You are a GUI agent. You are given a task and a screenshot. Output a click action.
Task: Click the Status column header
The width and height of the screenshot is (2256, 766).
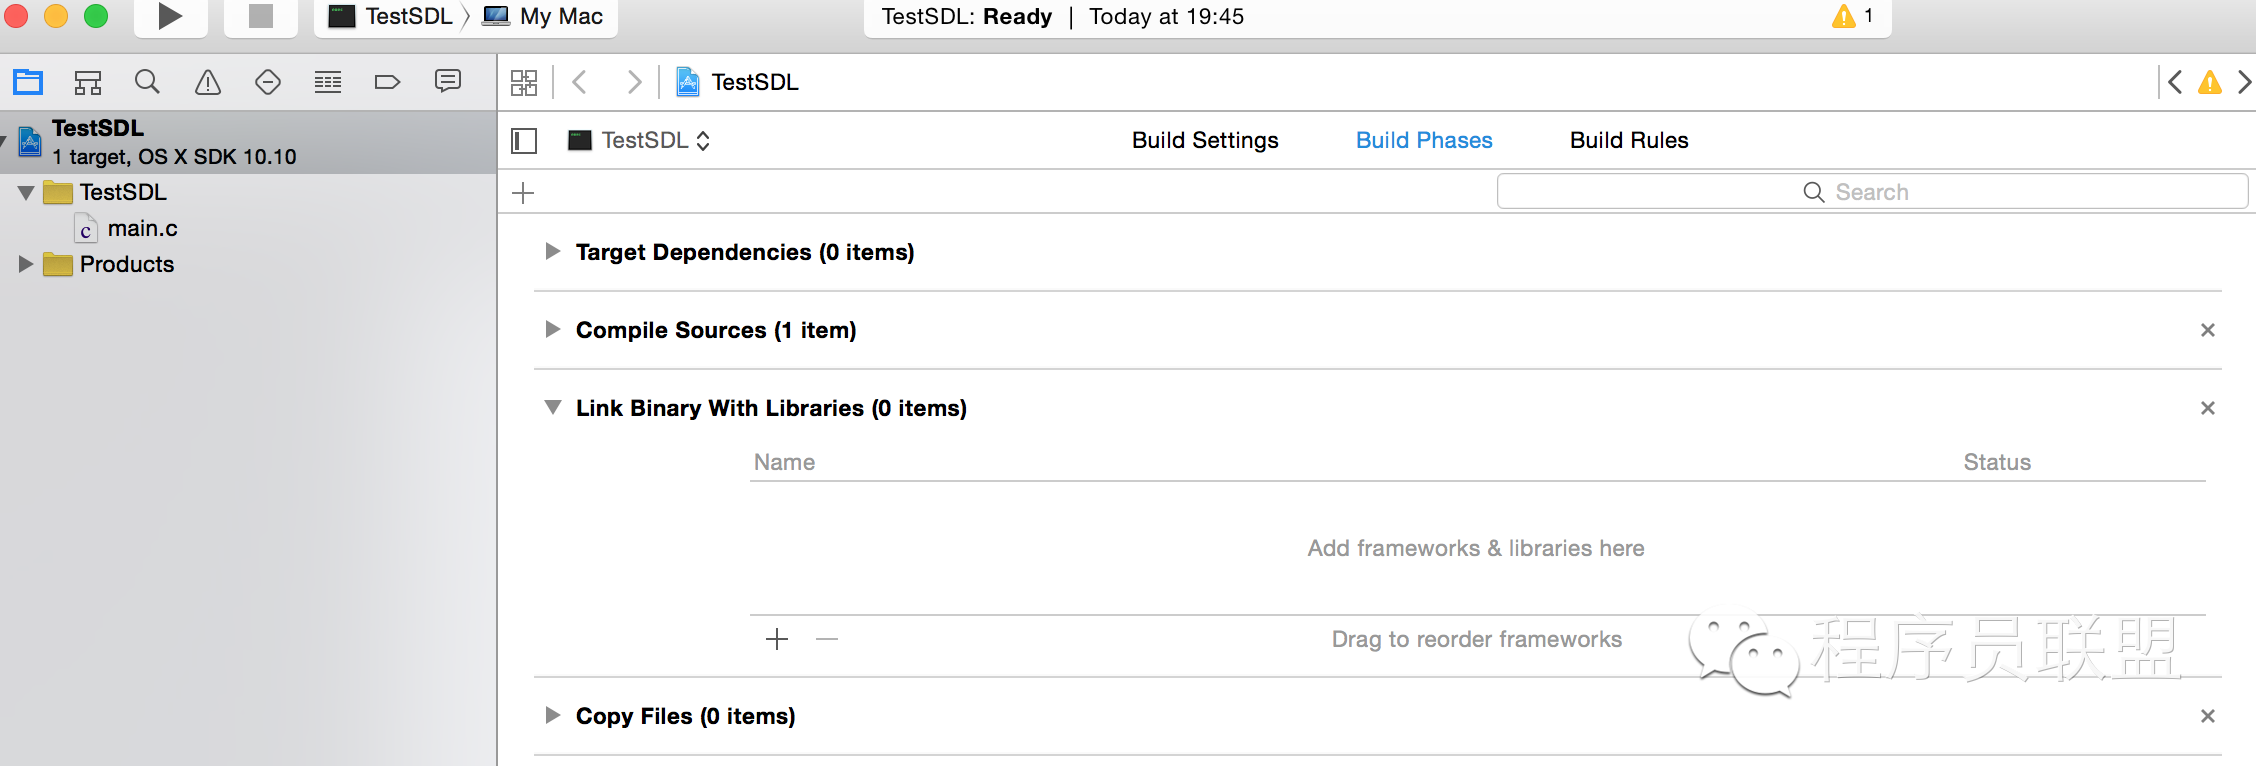(1997, 462)
